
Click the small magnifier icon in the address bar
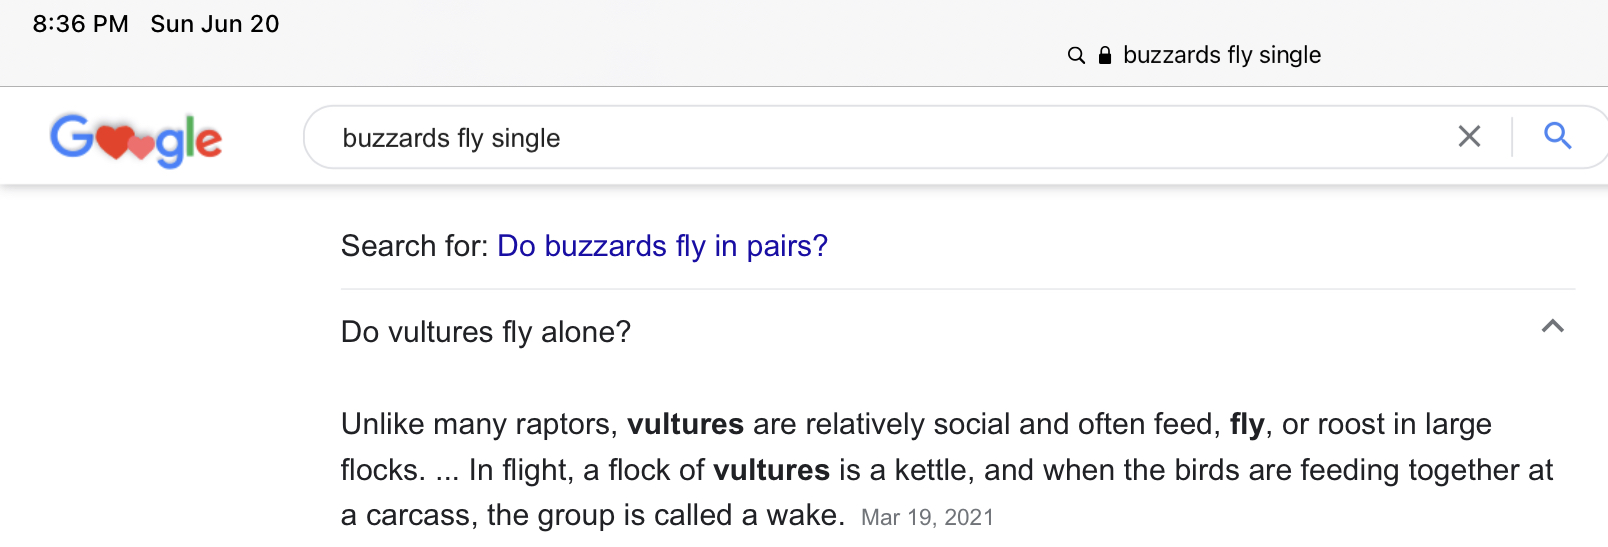point(1076,55)
